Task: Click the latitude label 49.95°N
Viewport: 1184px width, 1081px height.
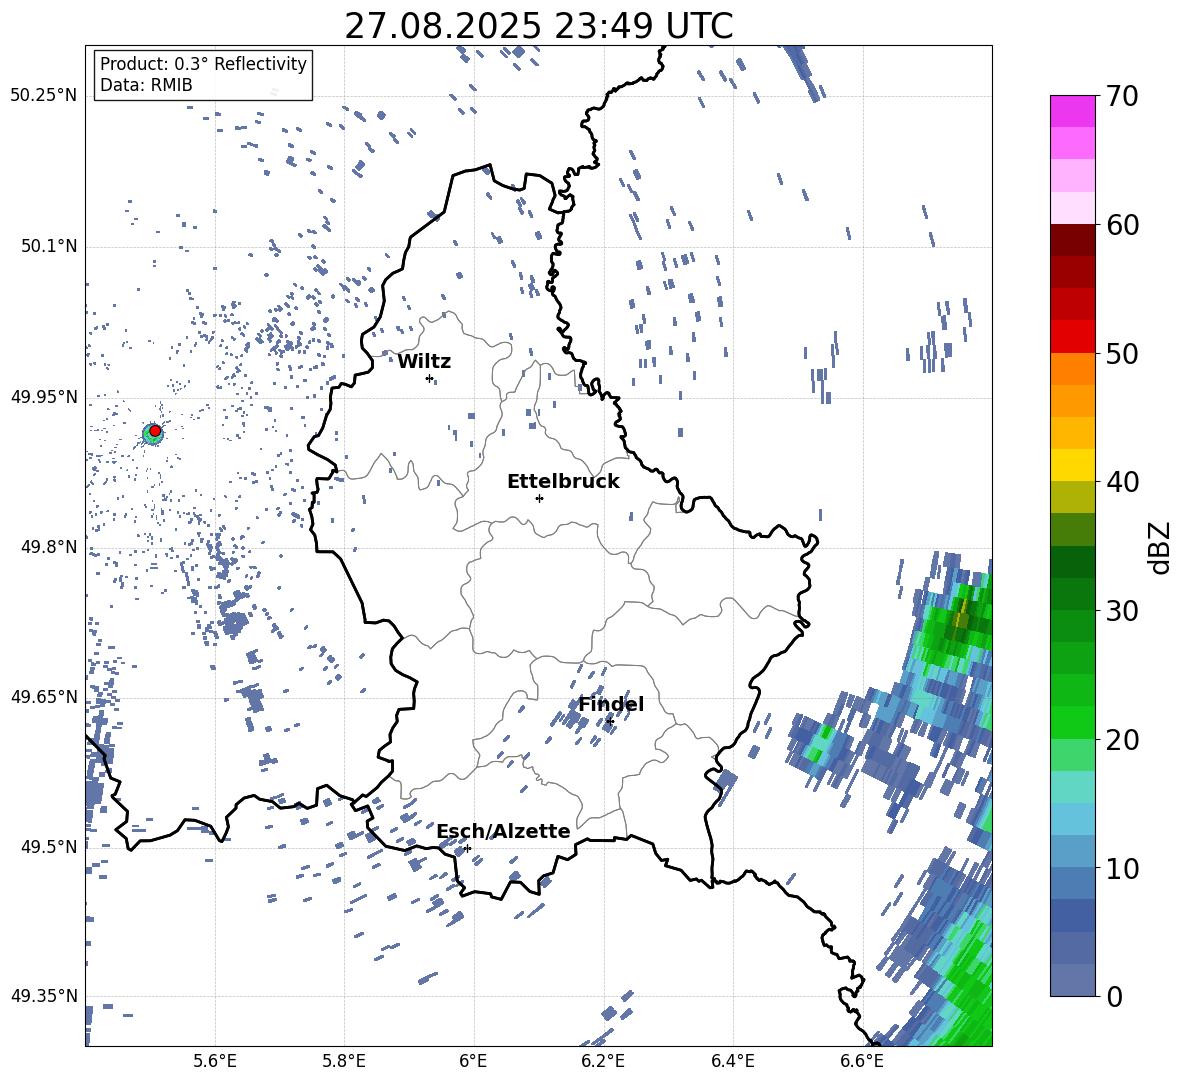Action: 44,397
